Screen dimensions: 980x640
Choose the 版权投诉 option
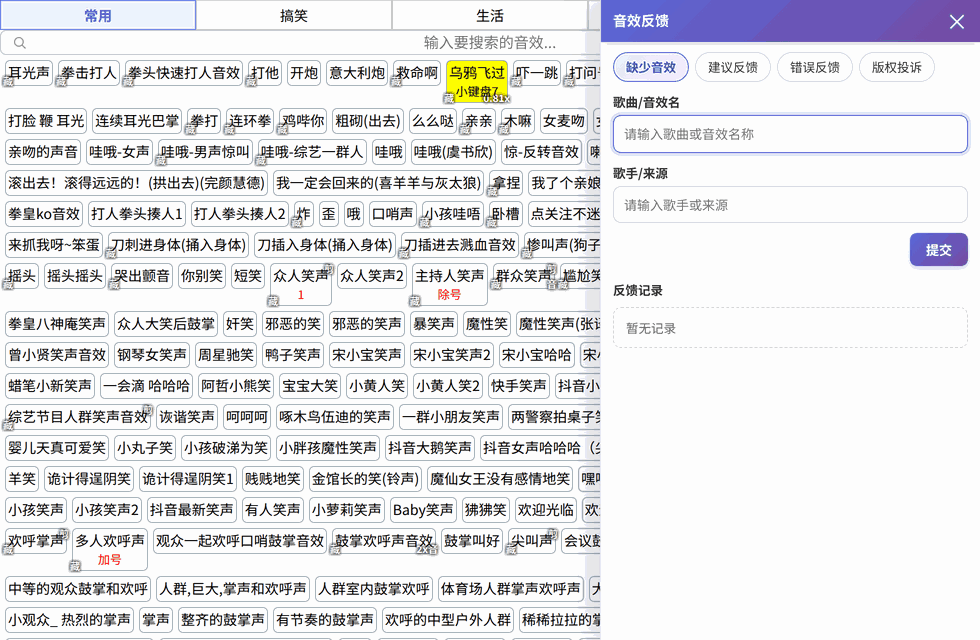tap(896, 68)
